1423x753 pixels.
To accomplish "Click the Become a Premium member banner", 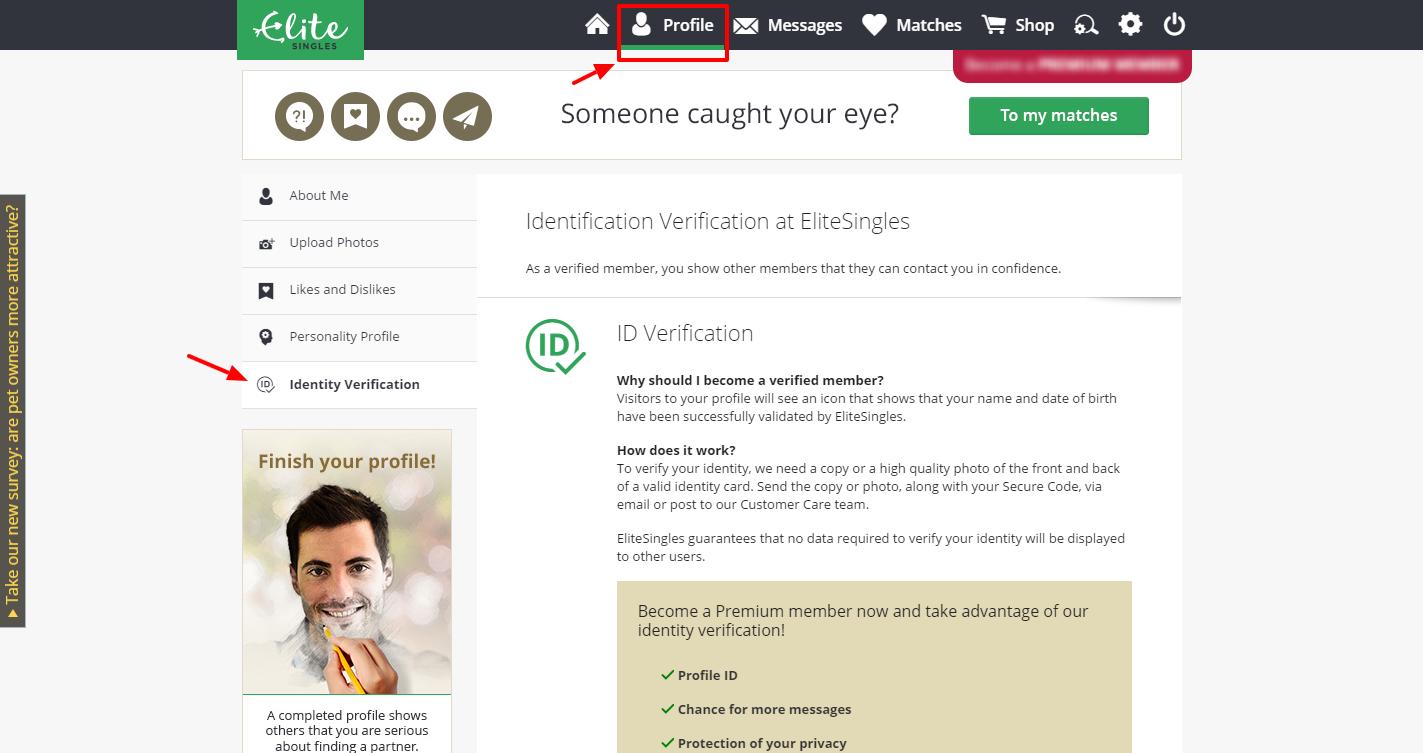I will click(1072, 64).
